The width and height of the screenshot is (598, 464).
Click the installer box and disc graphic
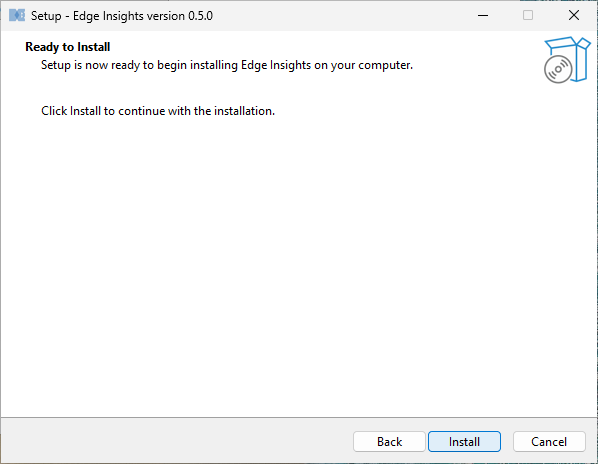(567, 60)
